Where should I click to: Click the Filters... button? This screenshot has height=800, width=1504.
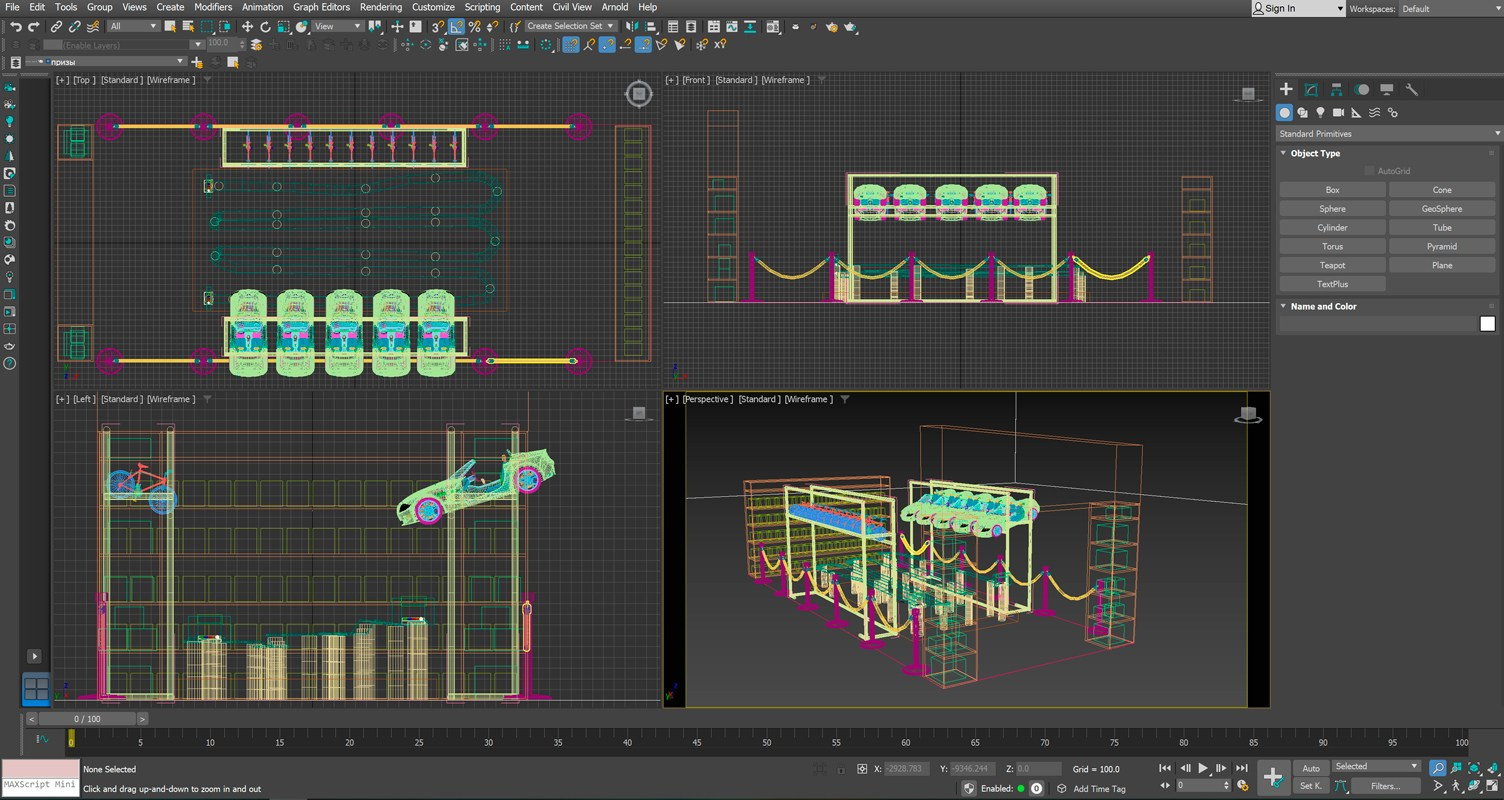tap(1386, 786)
